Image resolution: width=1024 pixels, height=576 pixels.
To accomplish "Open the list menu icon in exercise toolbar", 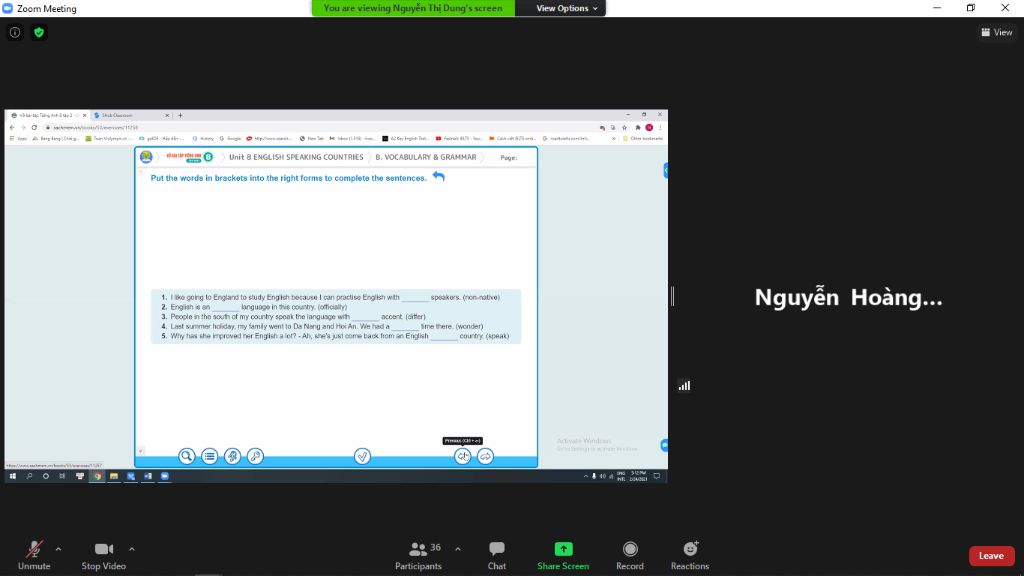I will tap(210, 456).
